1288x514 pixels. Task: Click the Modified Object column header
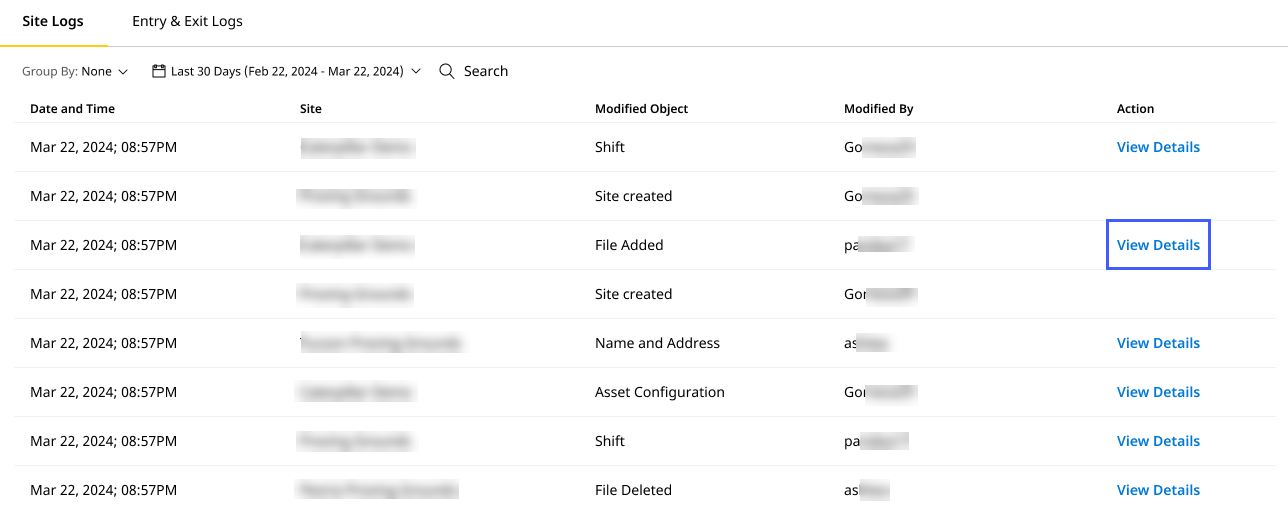click(x=641, y=109)
